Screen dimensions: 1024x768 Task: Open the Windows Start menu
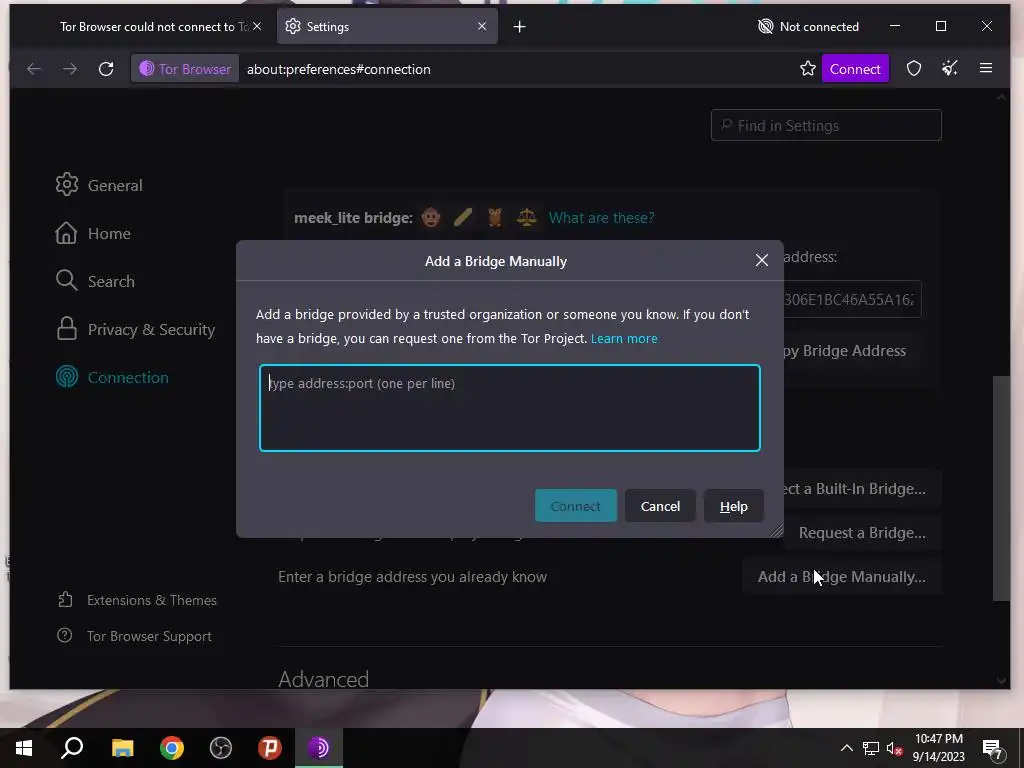[24, 748]
